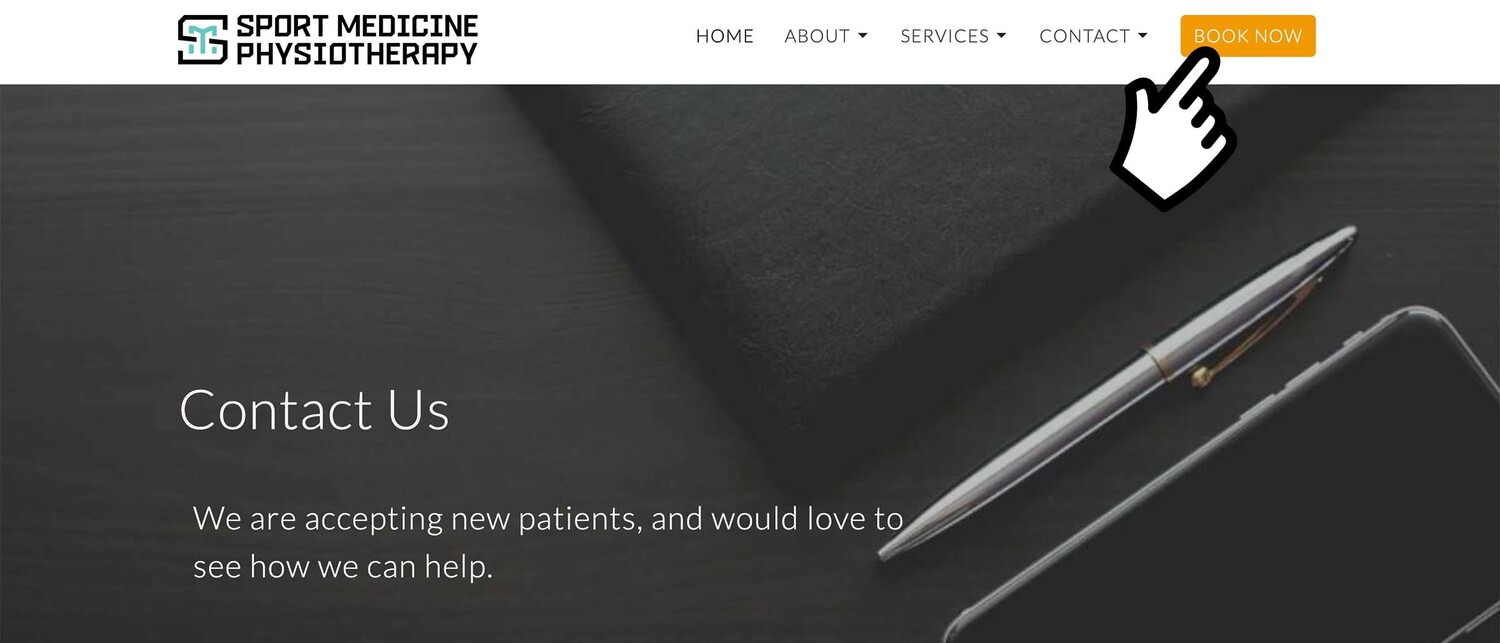Click the Contact Us heading
1500x643 pixels.
(x=314, y=409)
